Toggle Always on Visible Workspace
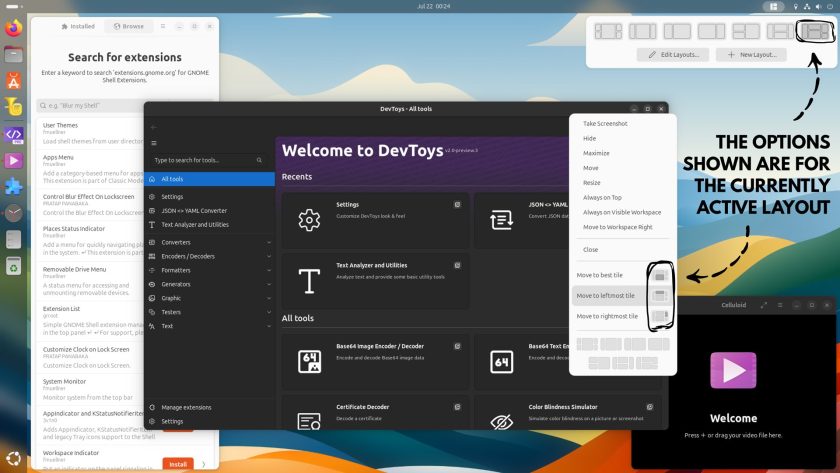The image size is (840, 473). [x=622, y=212]
